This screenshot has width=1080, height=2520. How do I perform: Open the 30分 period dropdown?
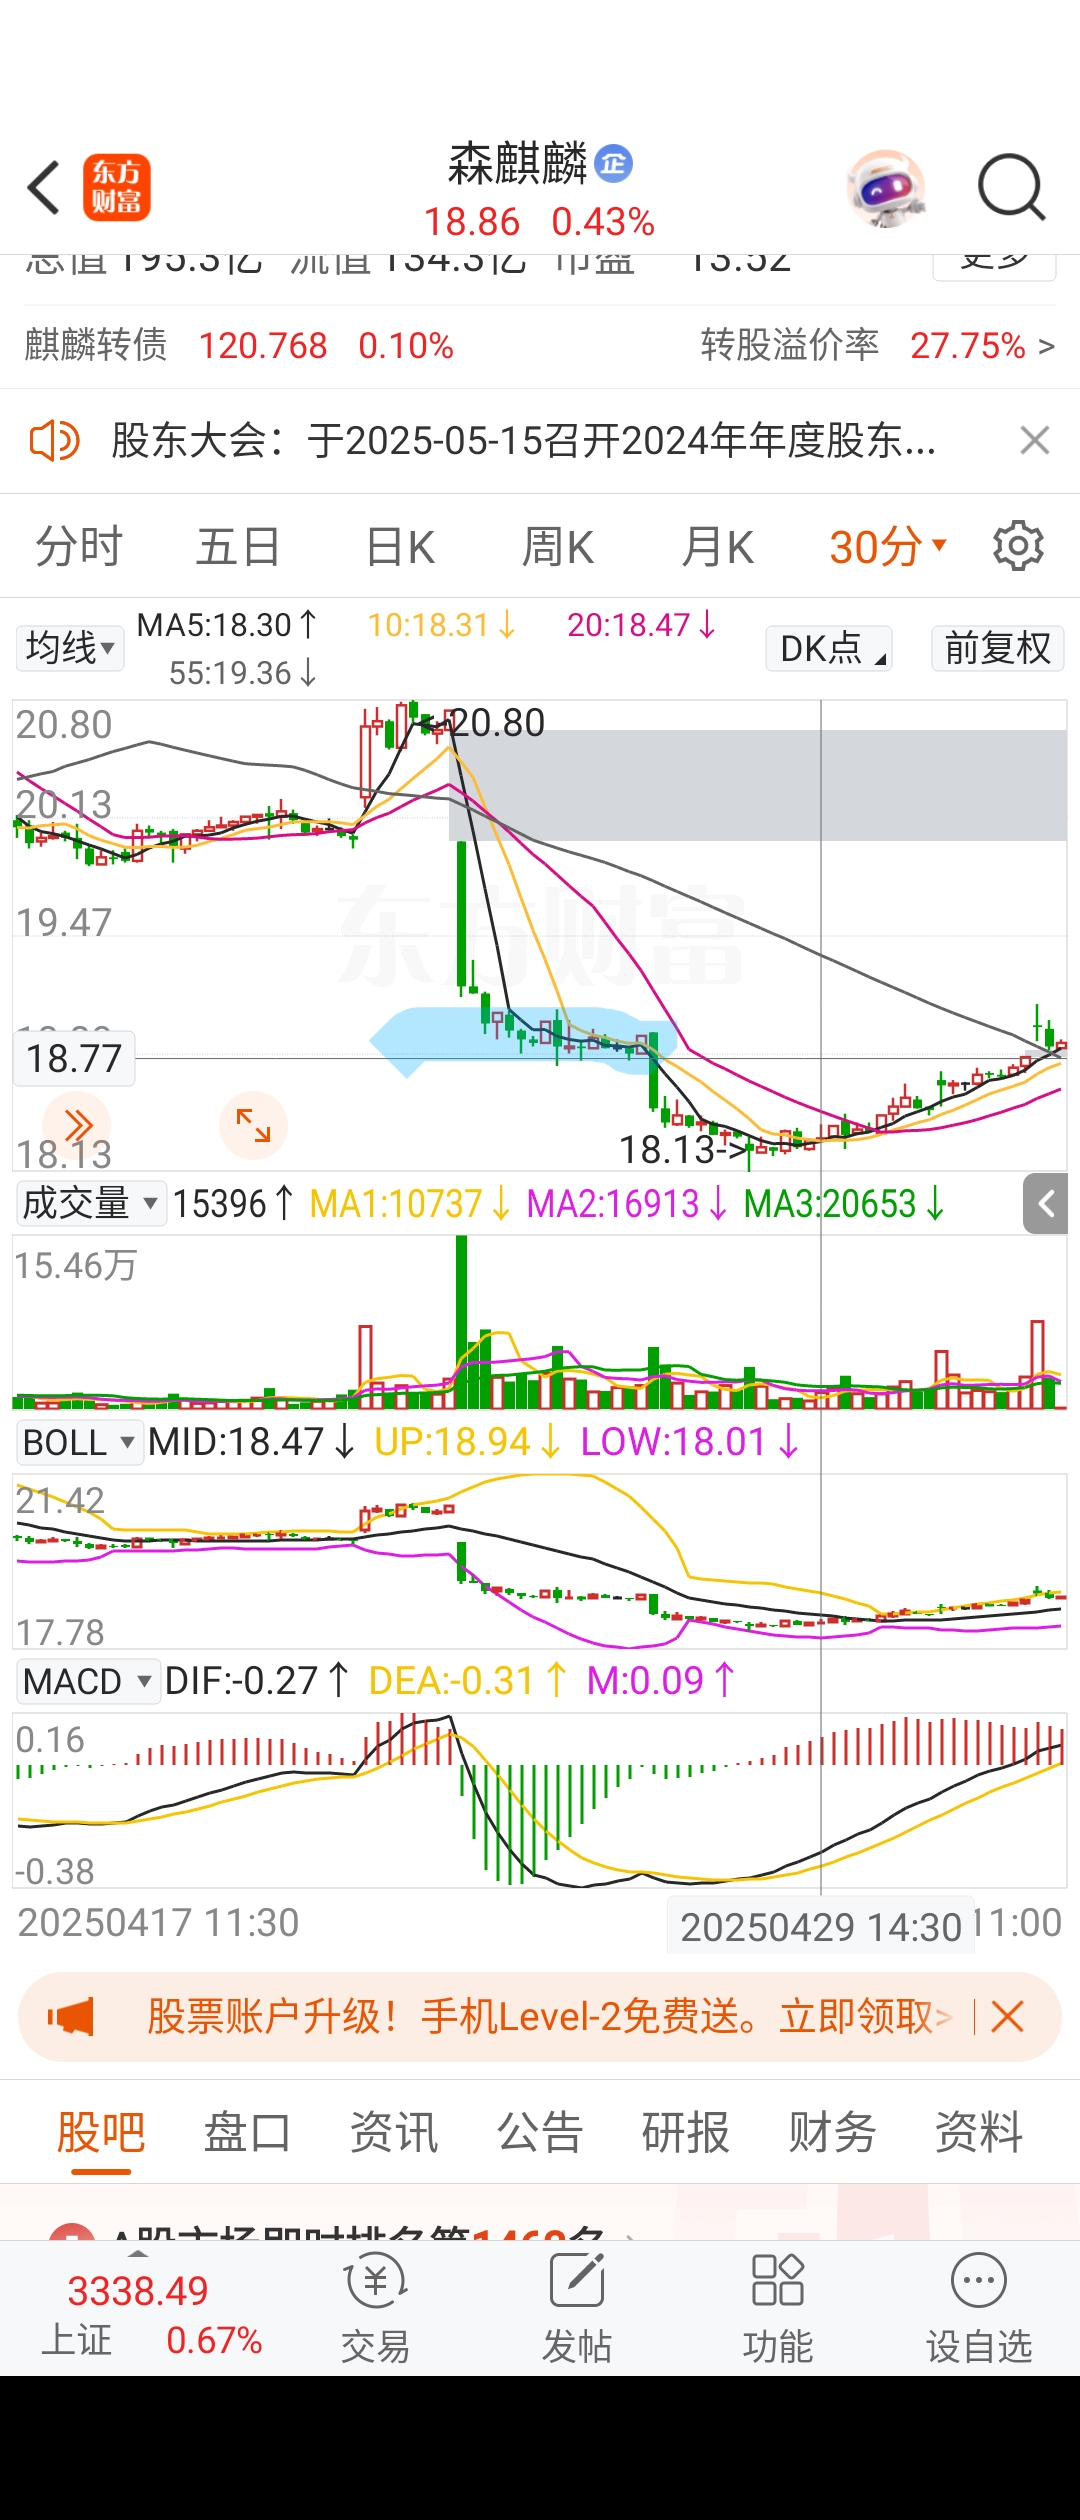(888, 547)
